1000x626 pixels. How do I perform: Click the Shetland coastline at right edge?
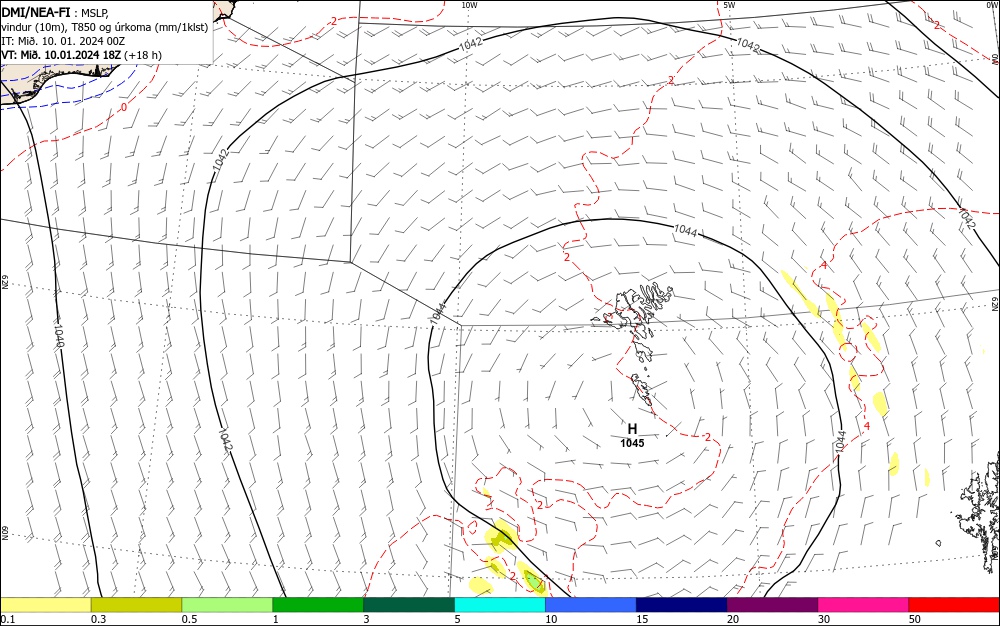982,516
